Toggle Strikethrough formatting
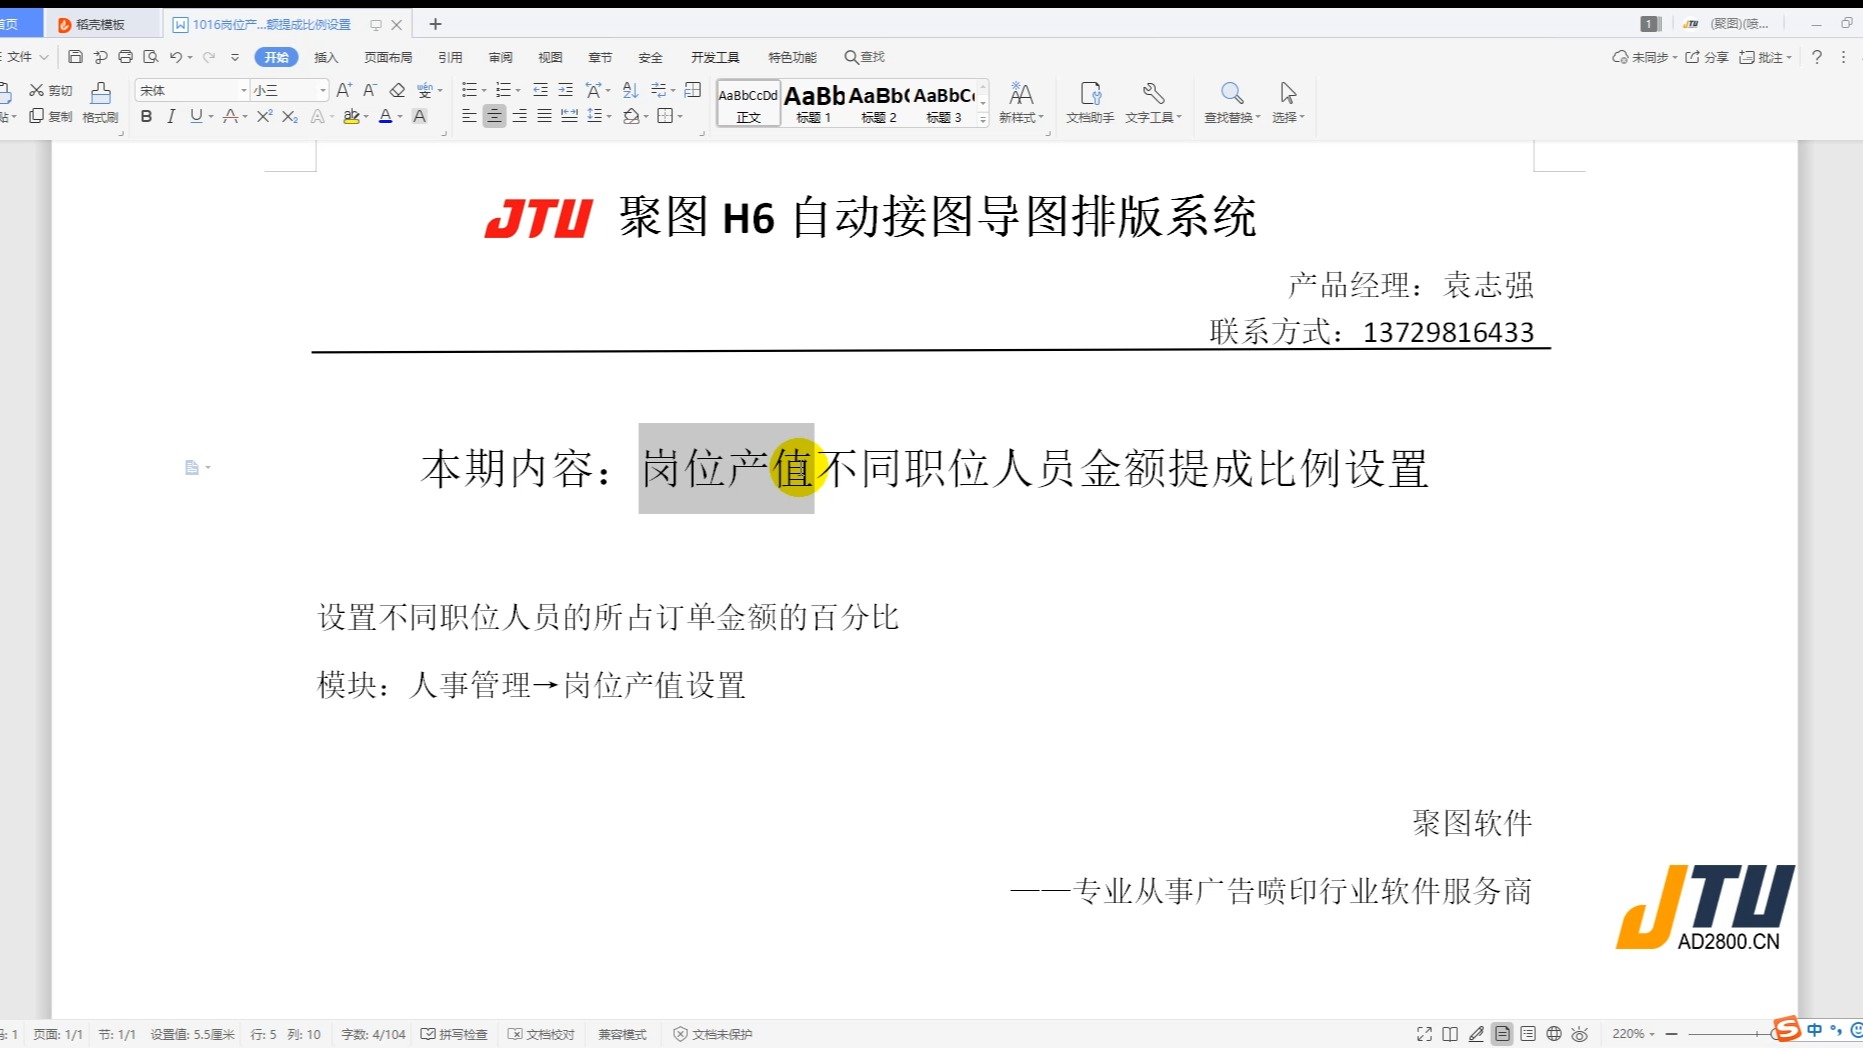 [230, 116]
